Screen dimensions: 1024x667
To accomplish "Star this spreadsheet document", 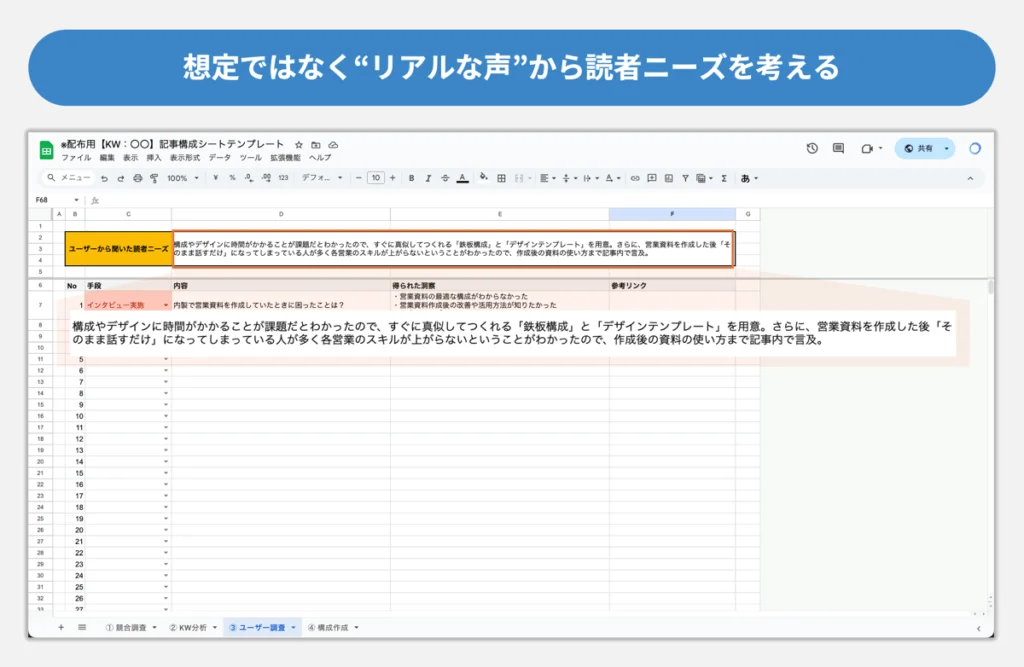I will pos(298,145).
